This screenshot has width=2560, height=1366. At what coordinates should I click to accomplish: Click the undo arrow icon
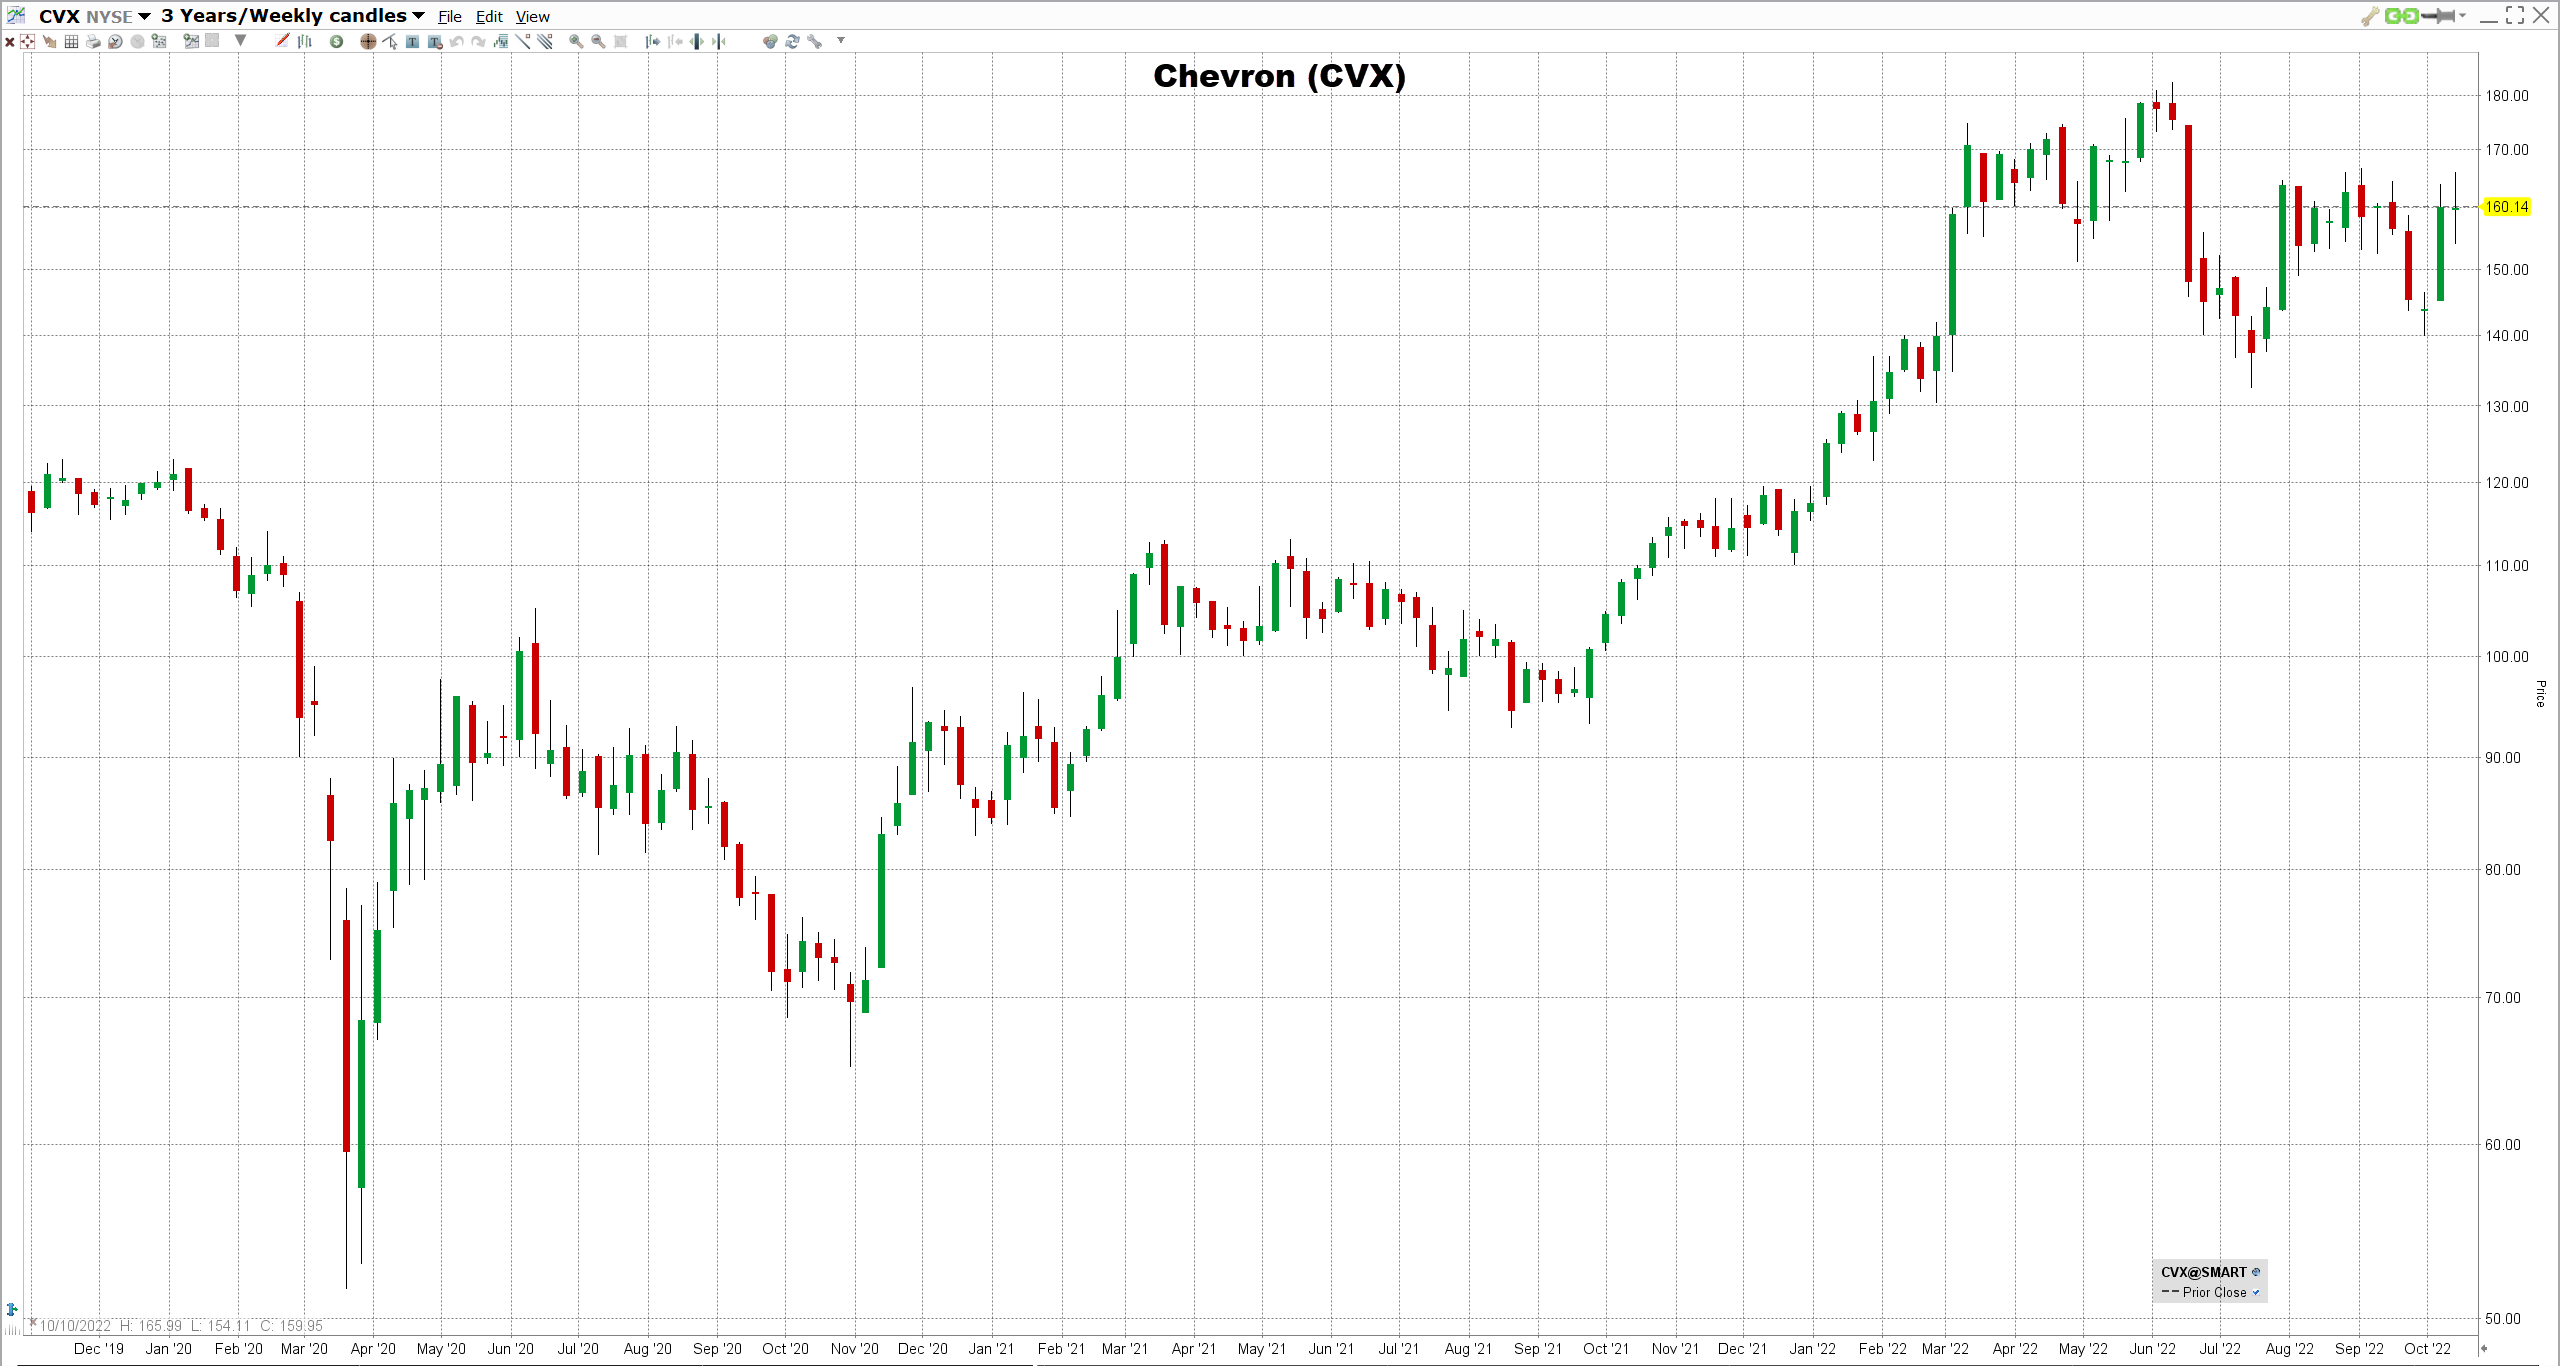(x=457, y=42)
